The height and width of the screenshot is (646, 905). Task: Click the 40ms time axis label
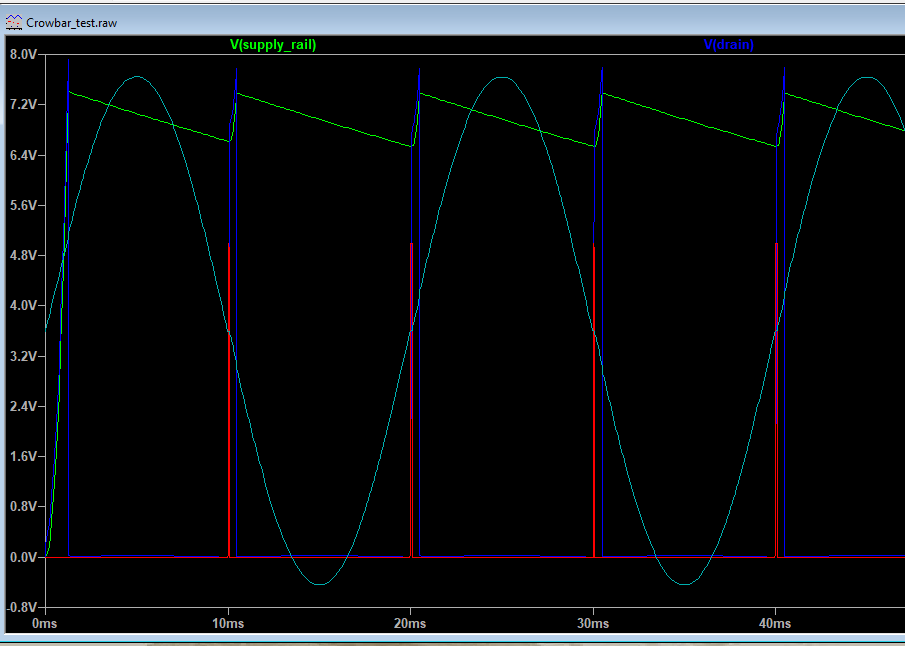click(x=775, y=624)
